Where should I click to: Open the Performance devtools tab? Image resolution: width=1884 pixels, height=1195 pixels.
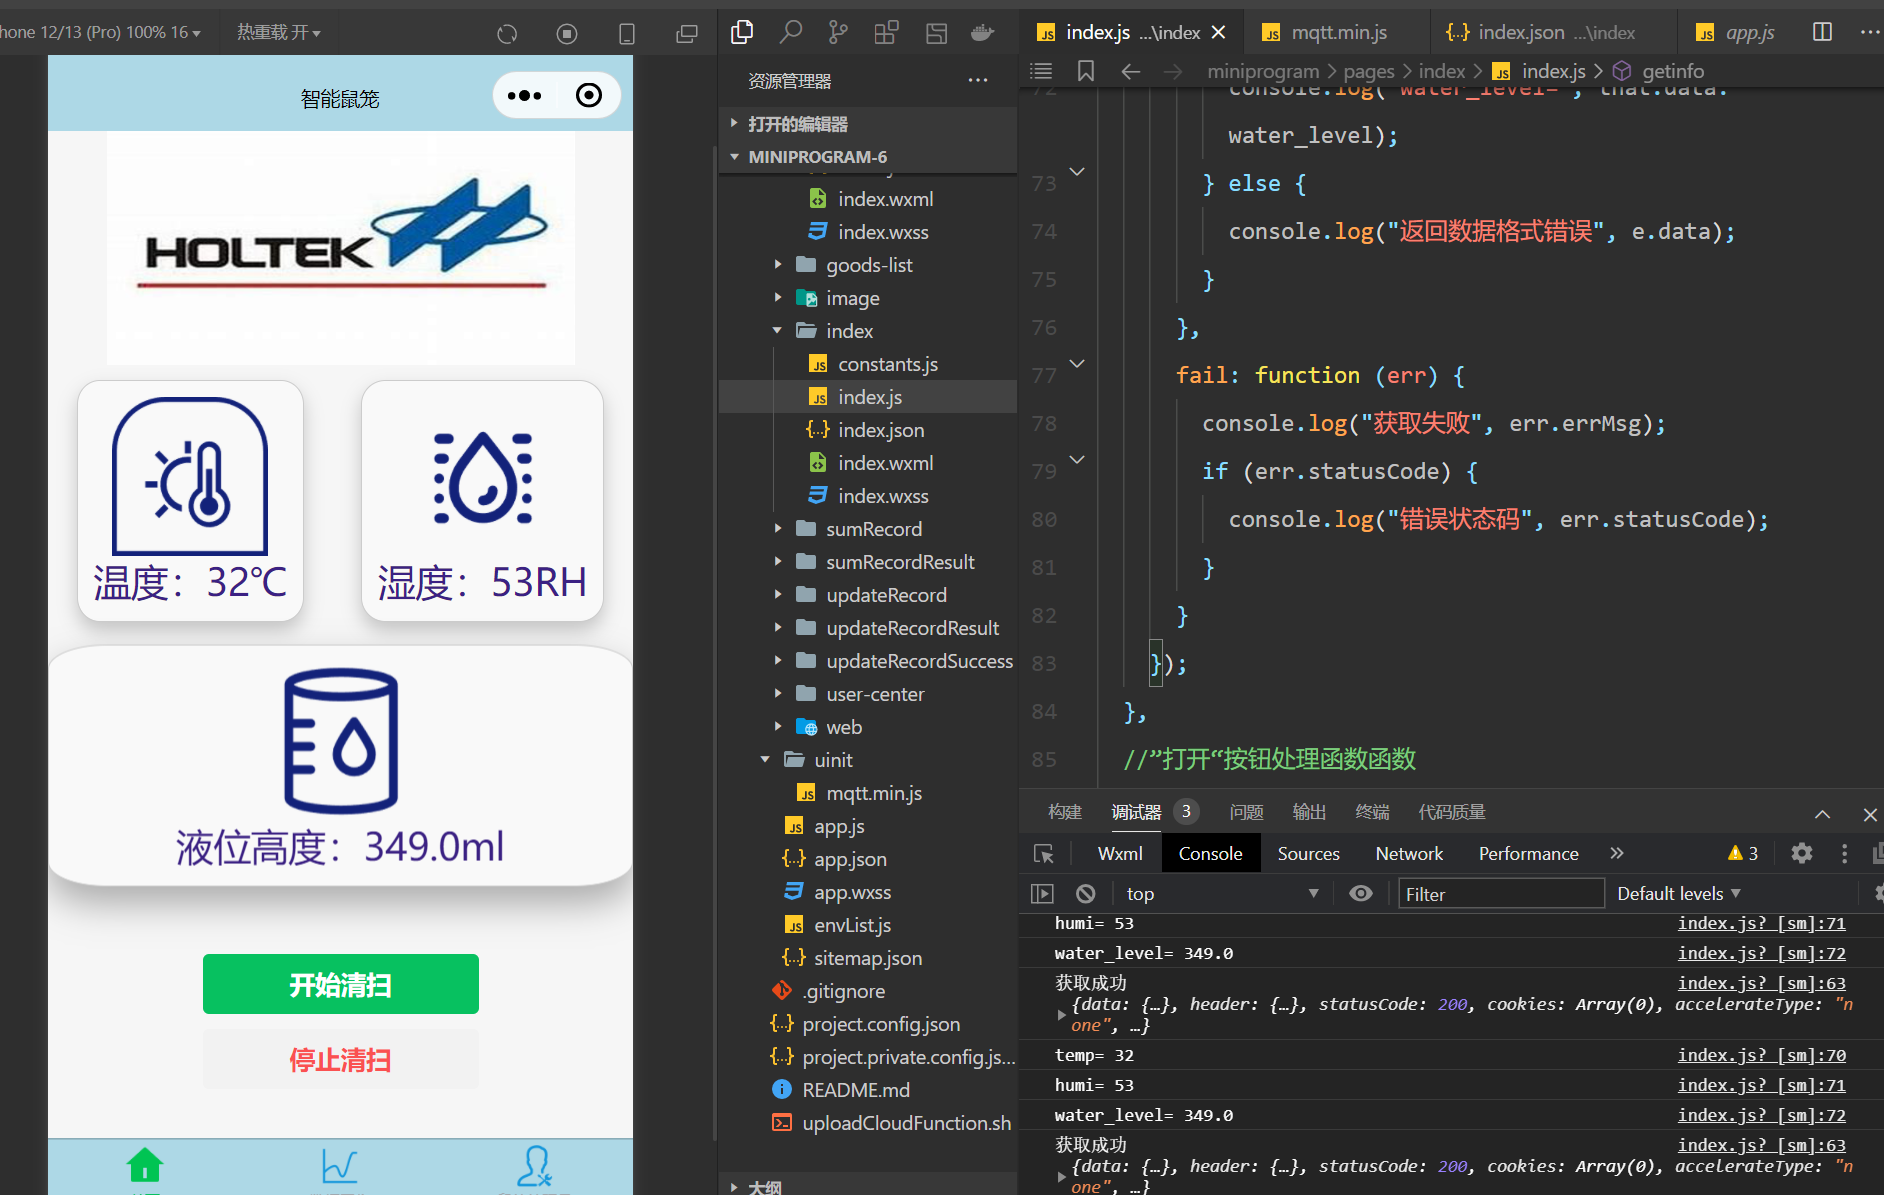click(1528, 853)
